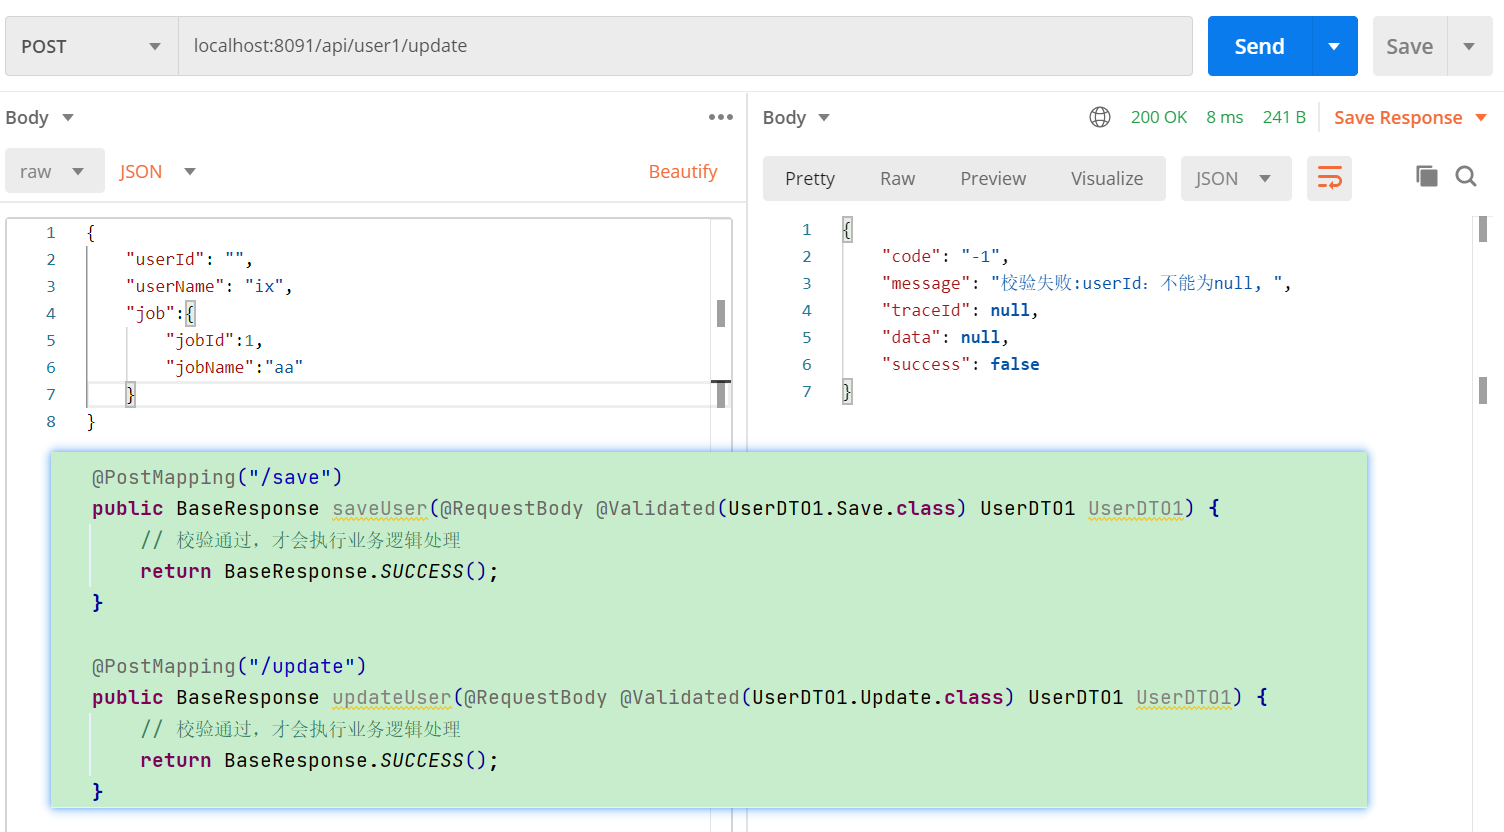The height and width of the screenshot is (832, 1504).
Task: Click the globe network information icon
Action: tap(1100, 117)
